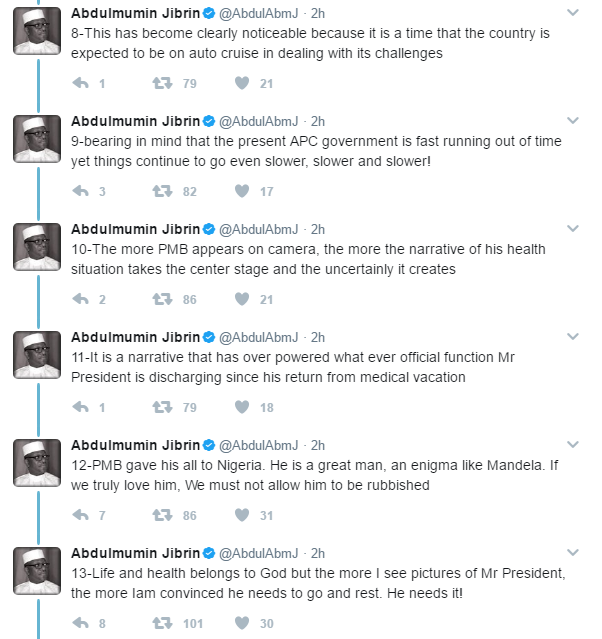602x639 pixels.
Task: Open chevron menu on tweet 13
Action: tap(573, 553)
